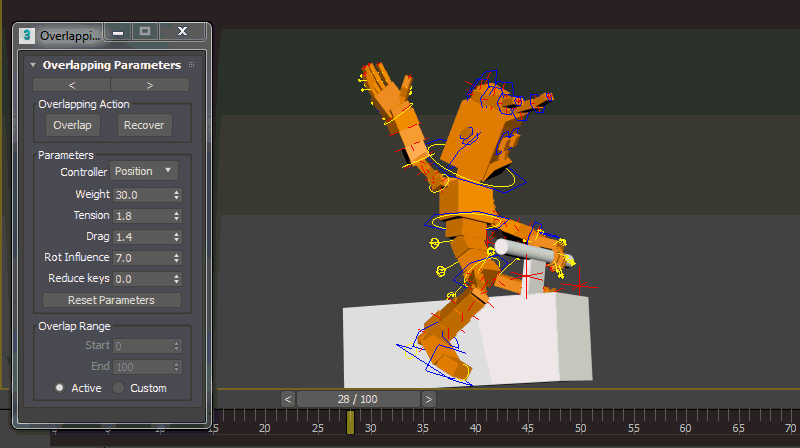Close the Overlapping dialog window
Viewport: 800px width, 448px height.
click(182, 33)
